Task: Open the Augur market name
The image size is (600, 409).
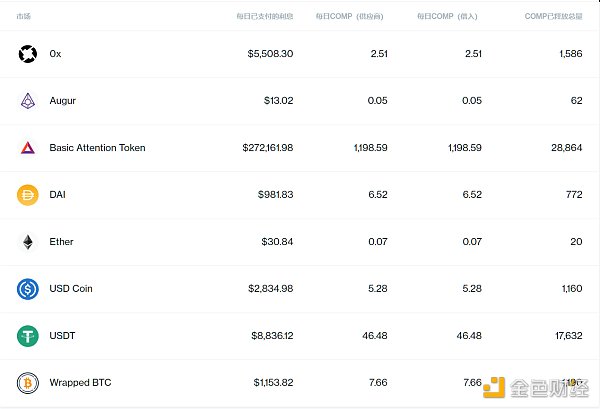Action: click(62, 101)
